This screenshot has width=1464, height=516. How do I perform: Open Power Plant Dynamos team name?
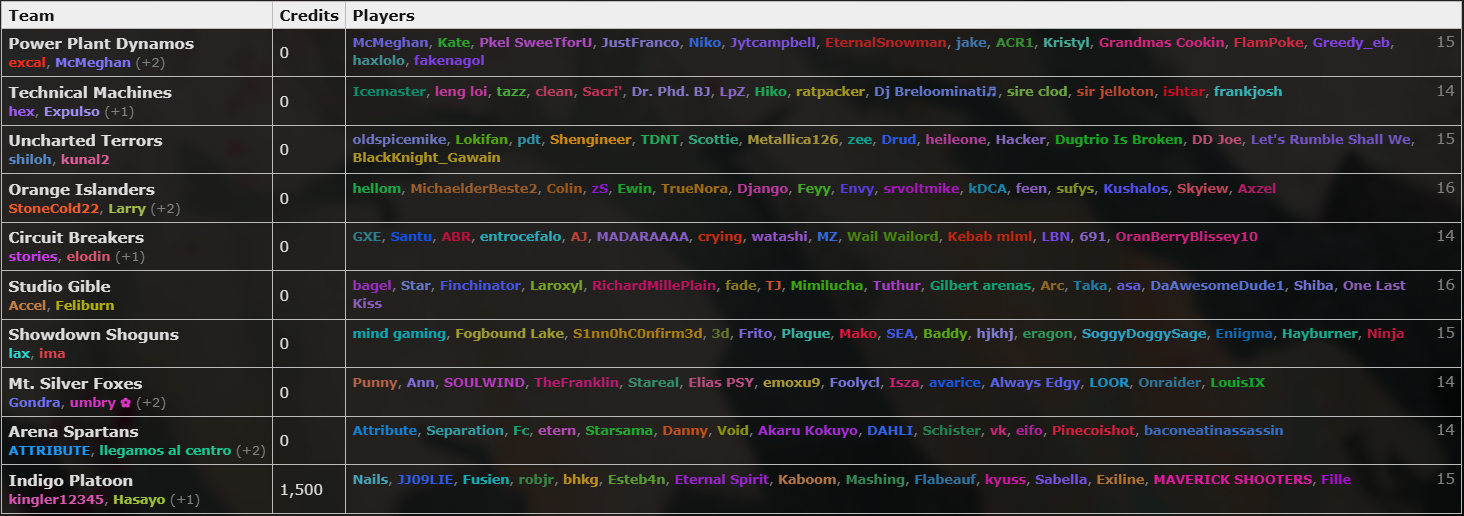101,44
